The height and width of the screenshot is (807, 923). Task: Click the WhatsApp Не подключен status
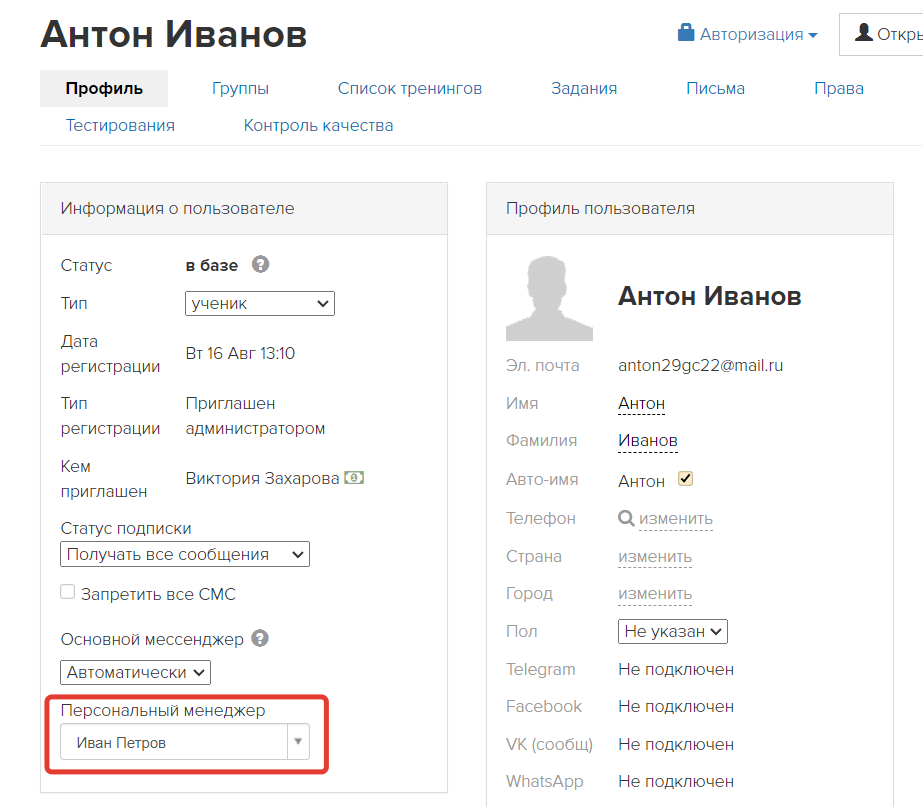(x=676, y=782)
